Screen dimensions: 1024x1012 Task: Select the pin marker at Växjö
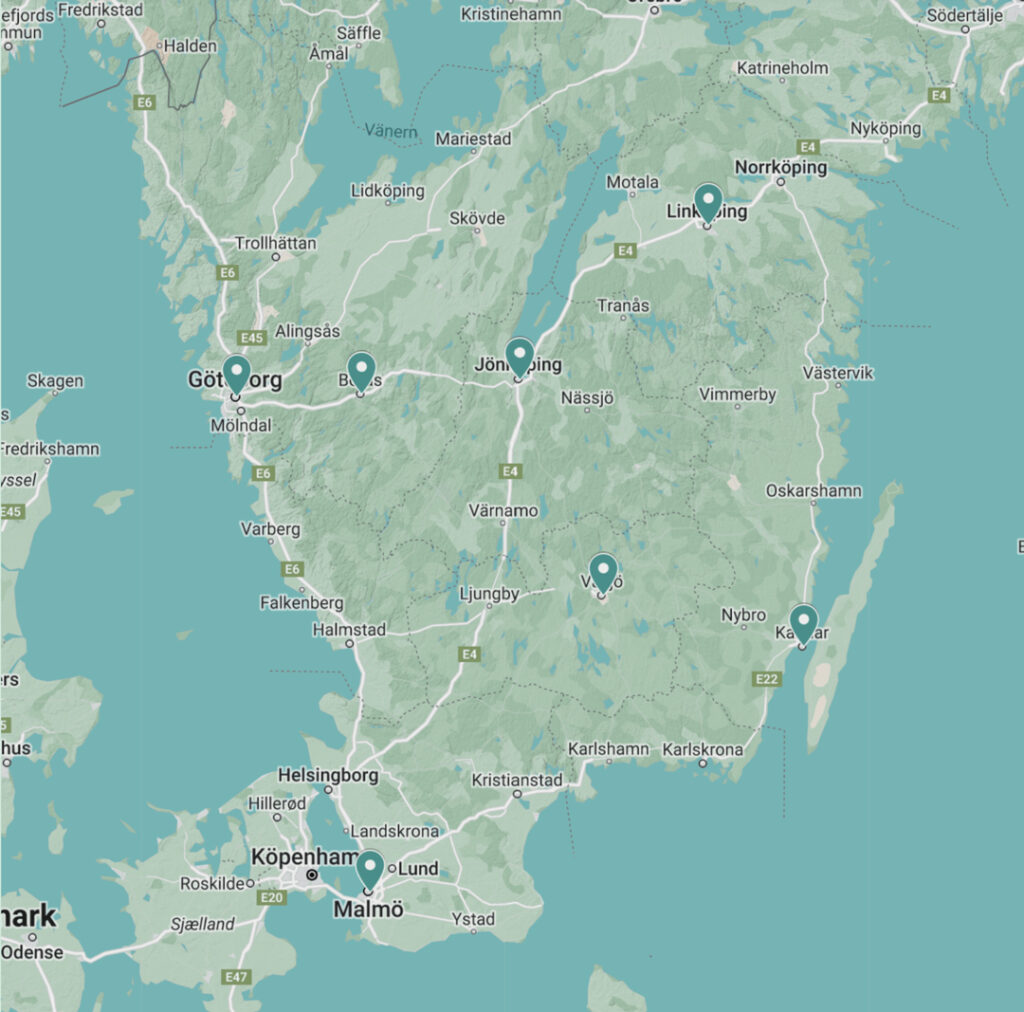coord(603,572)
